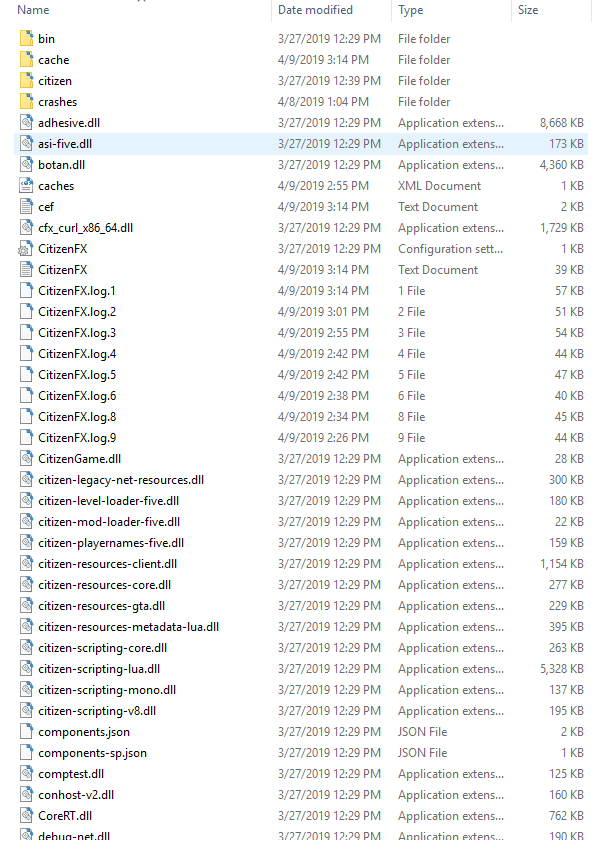Click the components.json file icon
This screenshot has height=856, width=610.
click(x=26, y=732)
